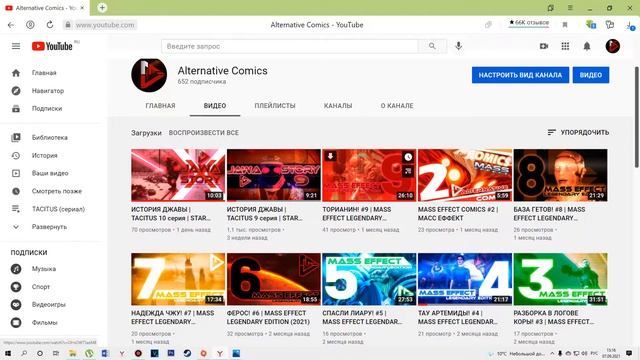
Task: Click ВОСПРОИЗВЕСТИ ВСЕ
Action: coord(204,133)
